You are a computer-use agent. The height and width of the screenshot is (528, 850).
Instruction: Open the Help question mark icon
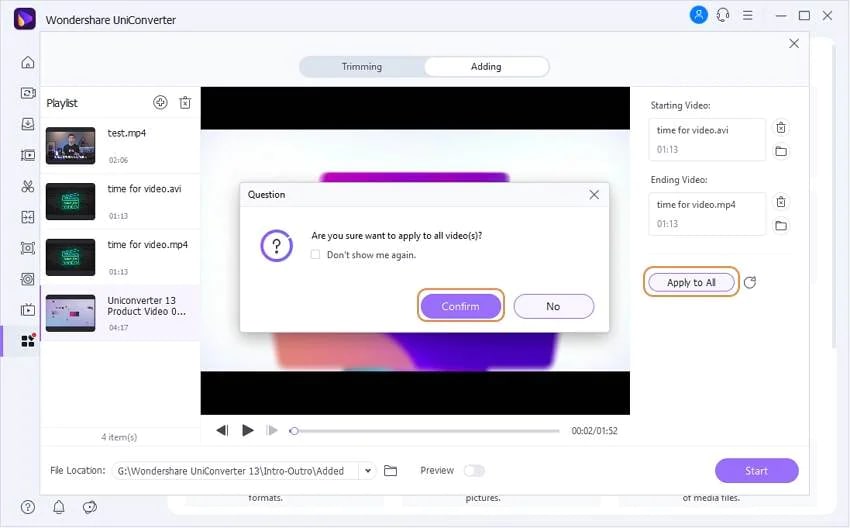pos(28,507)
